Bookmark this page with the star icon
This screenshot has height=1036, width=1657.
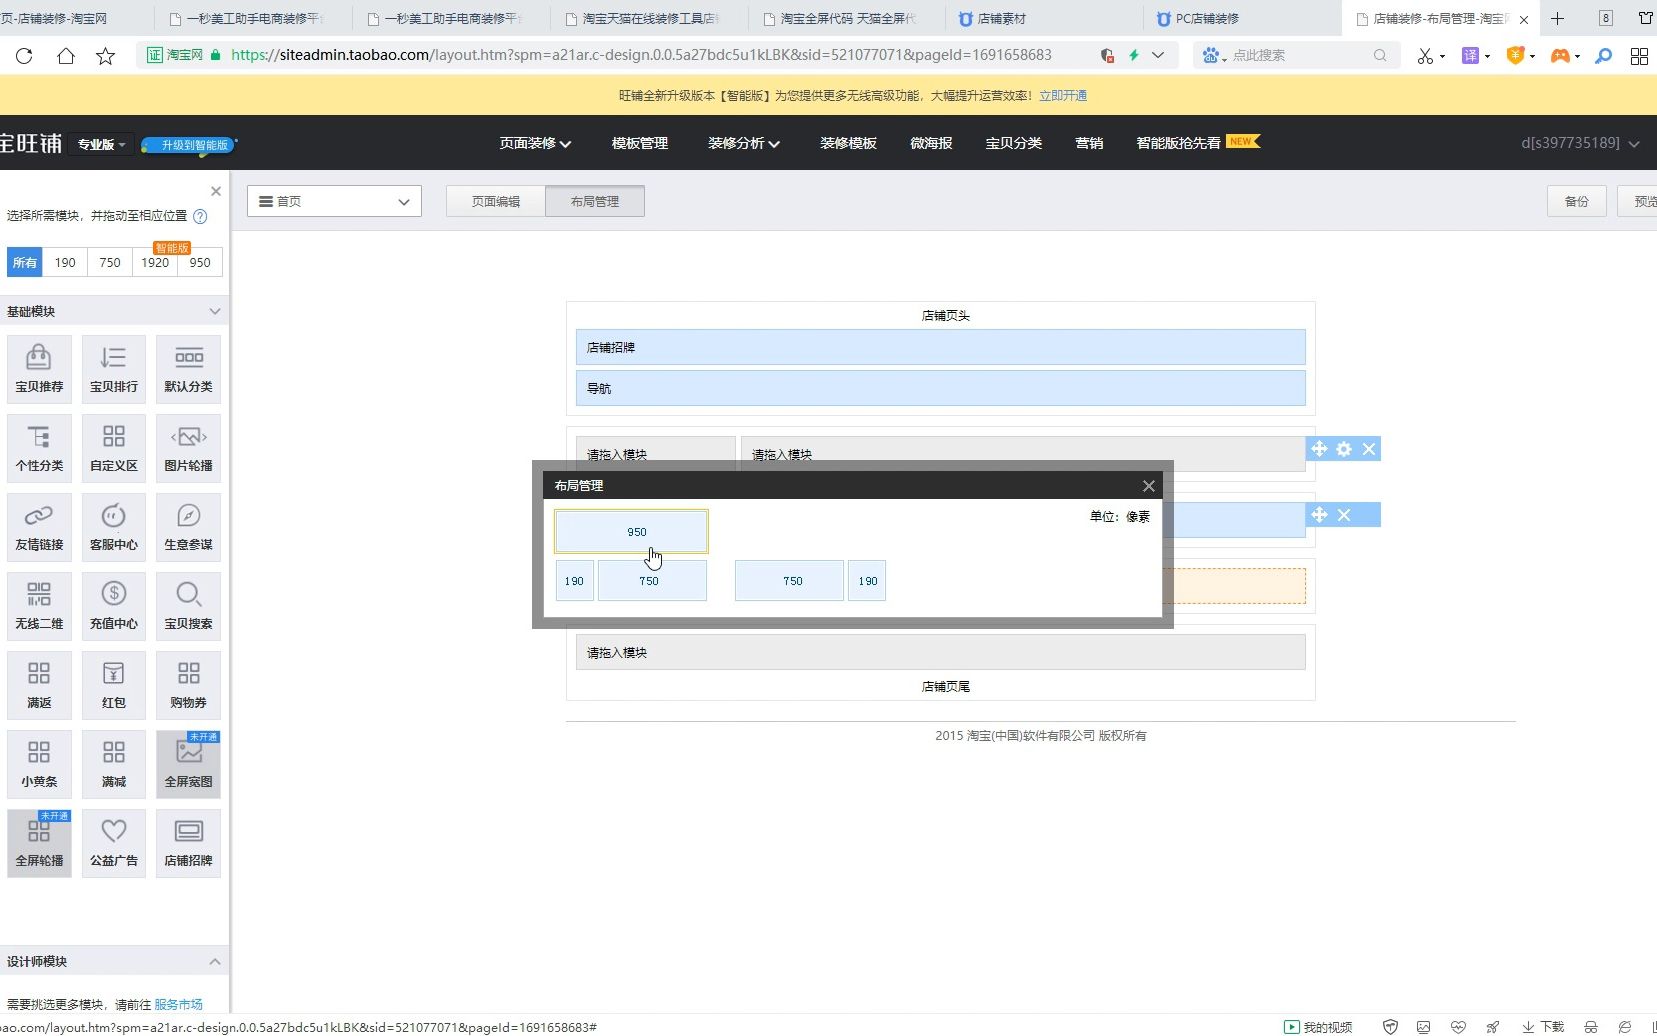105,56
